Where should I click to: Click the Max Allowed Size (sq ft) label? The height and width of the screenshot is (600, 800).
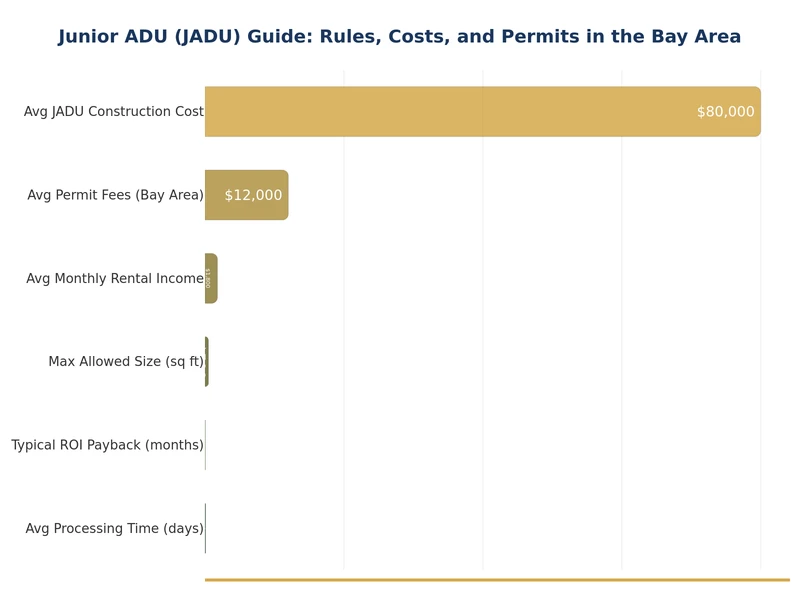[126, 362]
